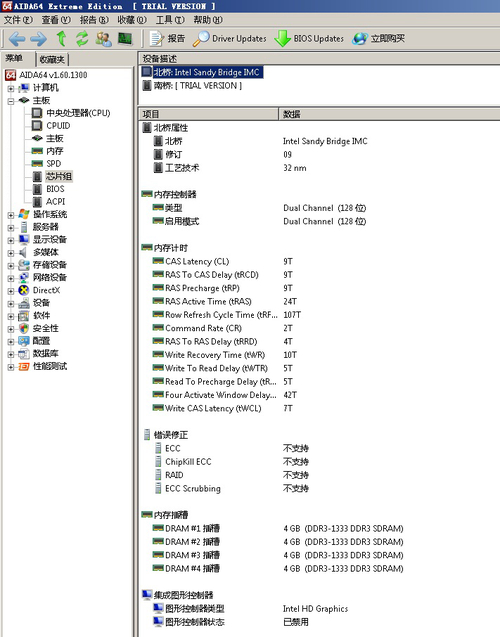Select the 内存 memory tree item
The image size is (500, 637).
point(54,151)
